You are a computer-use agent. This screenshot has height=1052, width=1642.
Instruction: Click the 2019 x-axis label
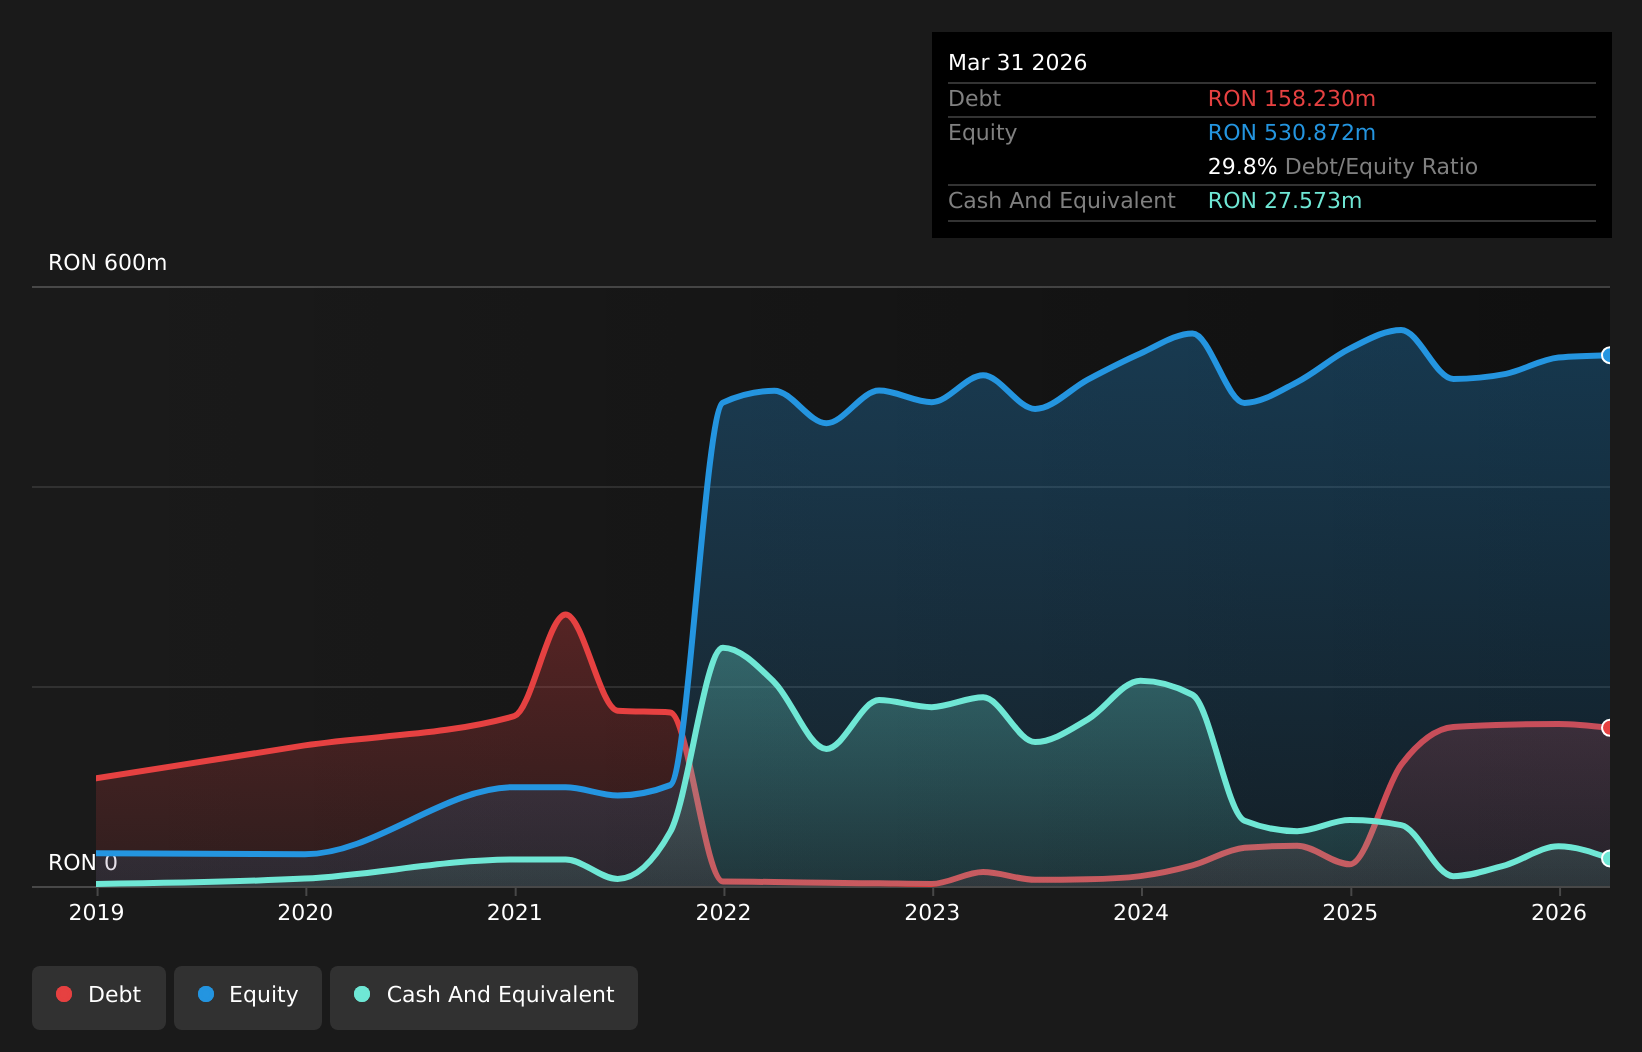tap(96, 913)
